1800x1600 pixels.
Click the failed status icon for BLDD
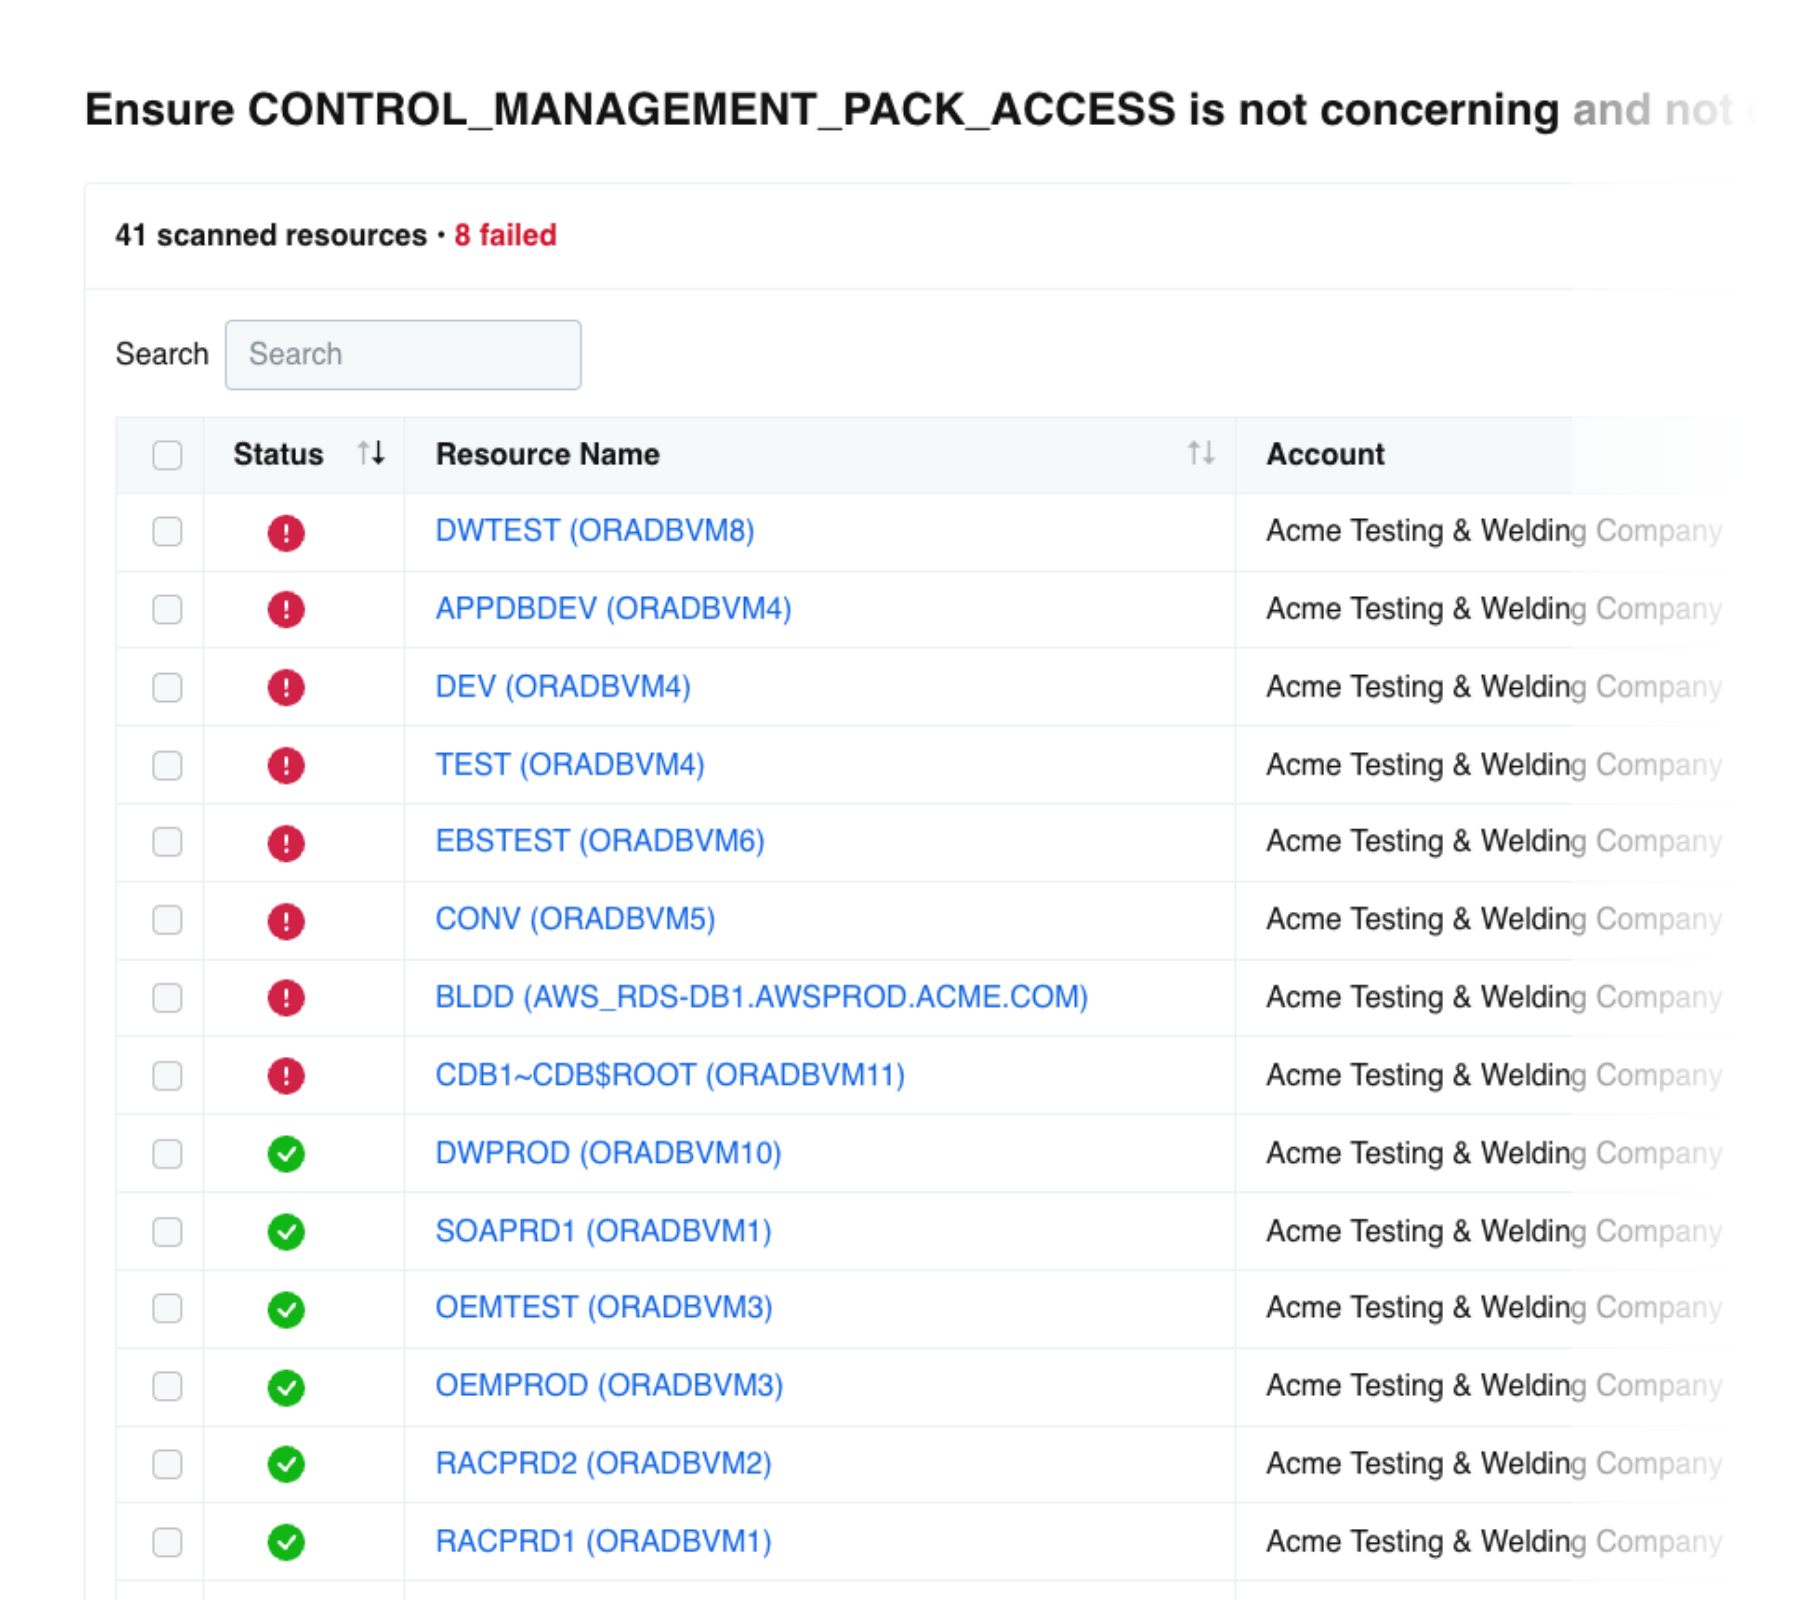[287, 998]
